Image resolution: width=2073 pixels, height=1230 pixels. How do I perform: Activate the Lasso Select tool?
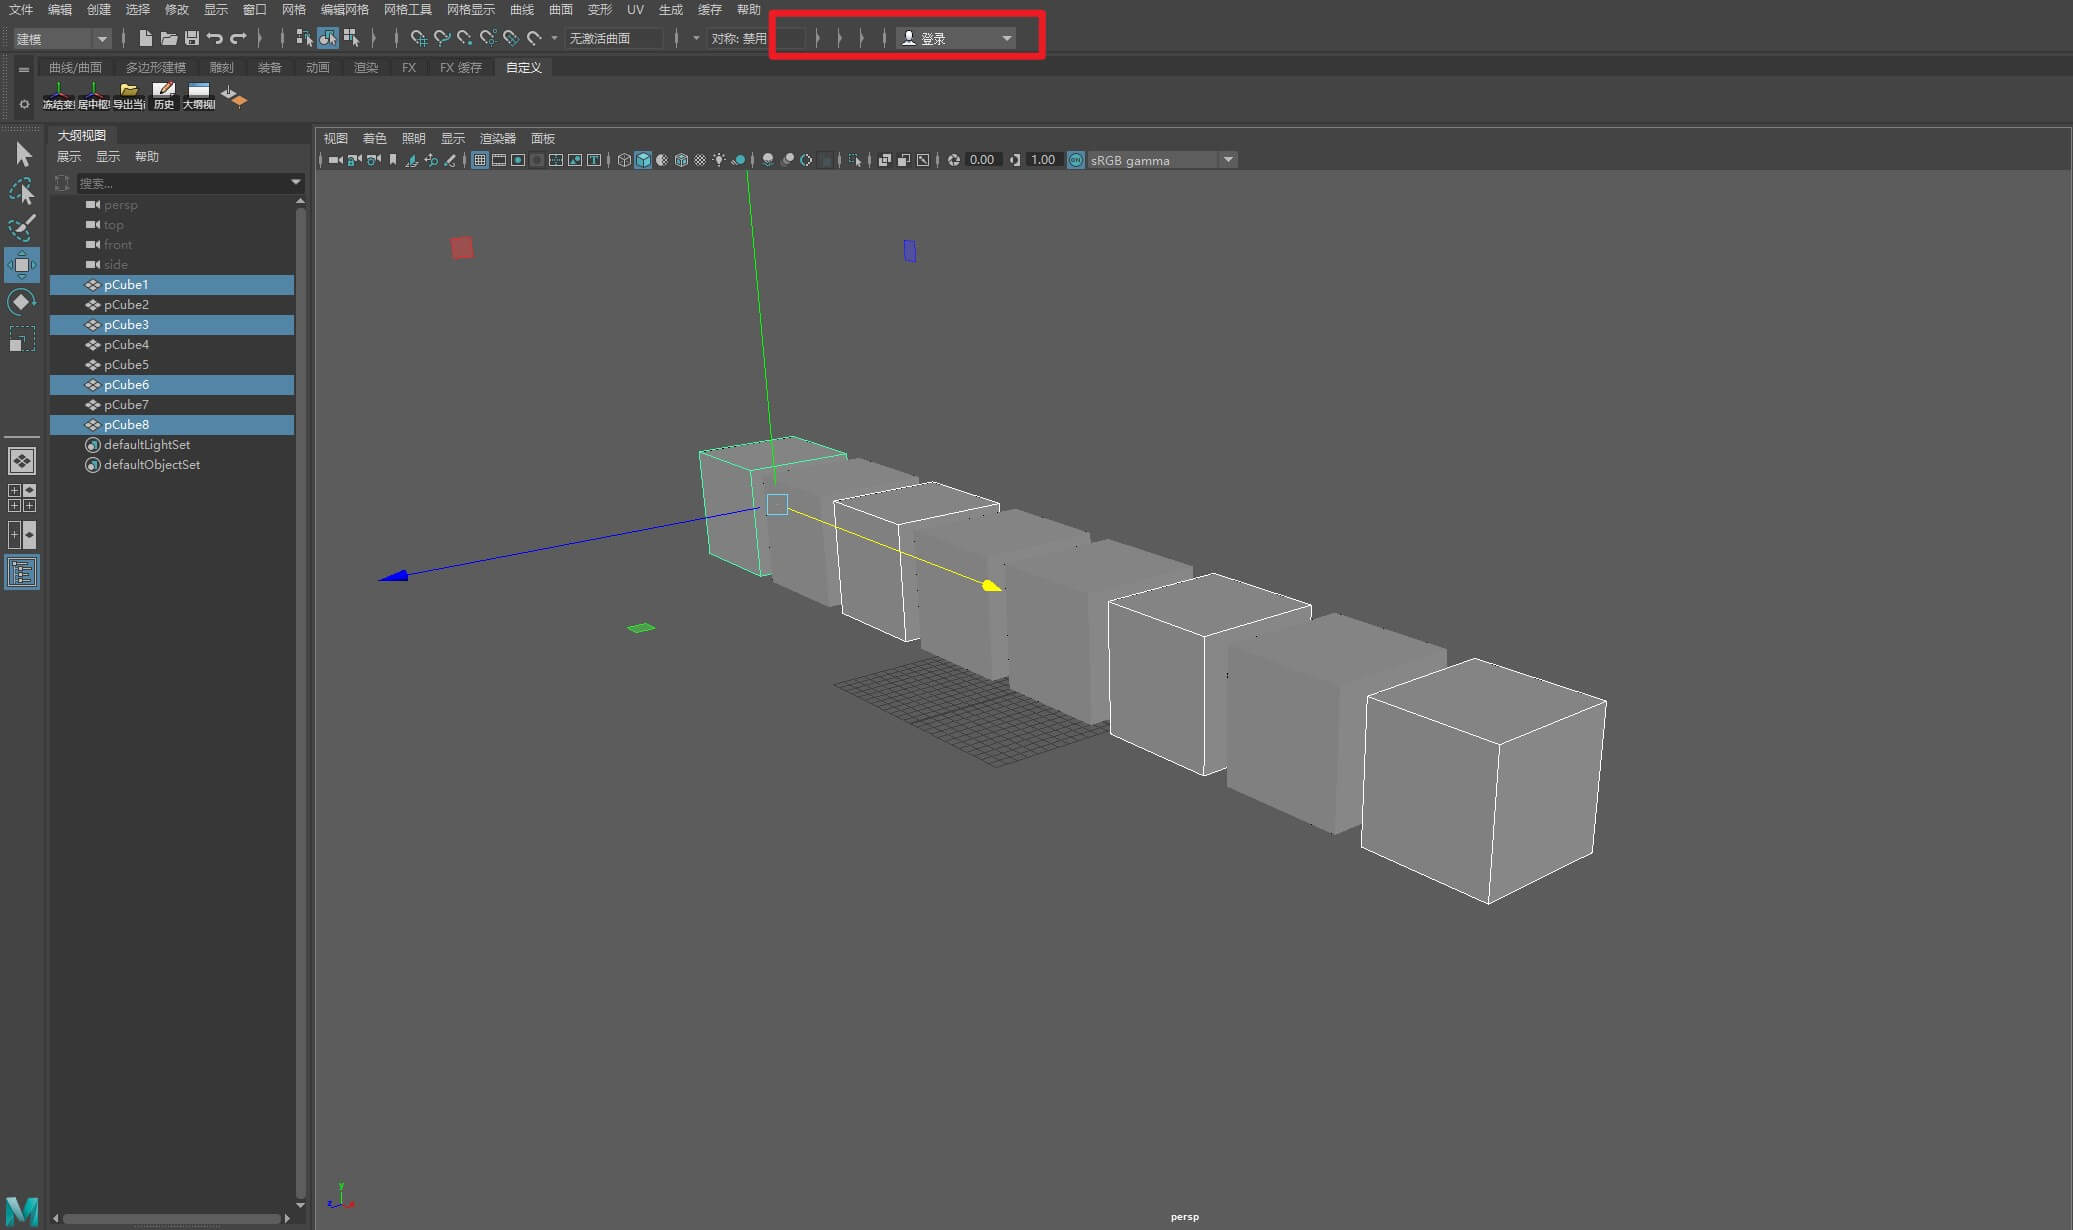(22, 191)
